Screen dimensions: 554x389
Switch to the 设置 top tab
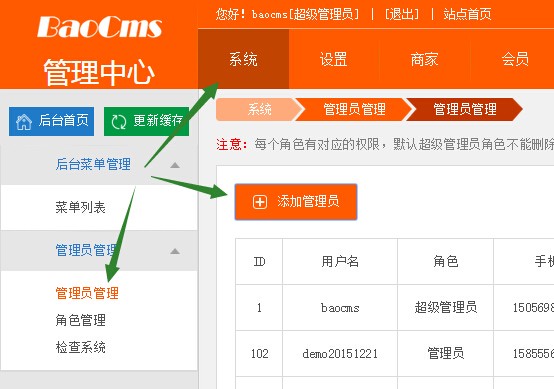(x=334, y=59)
